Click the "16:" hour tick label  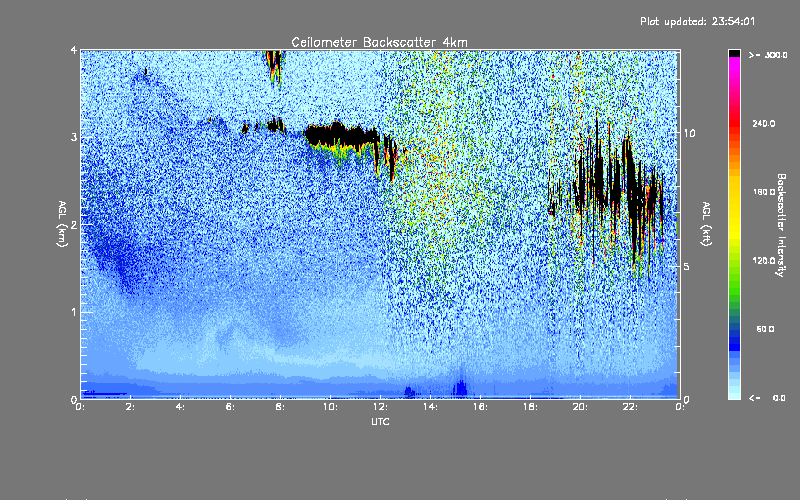[480, 407]
